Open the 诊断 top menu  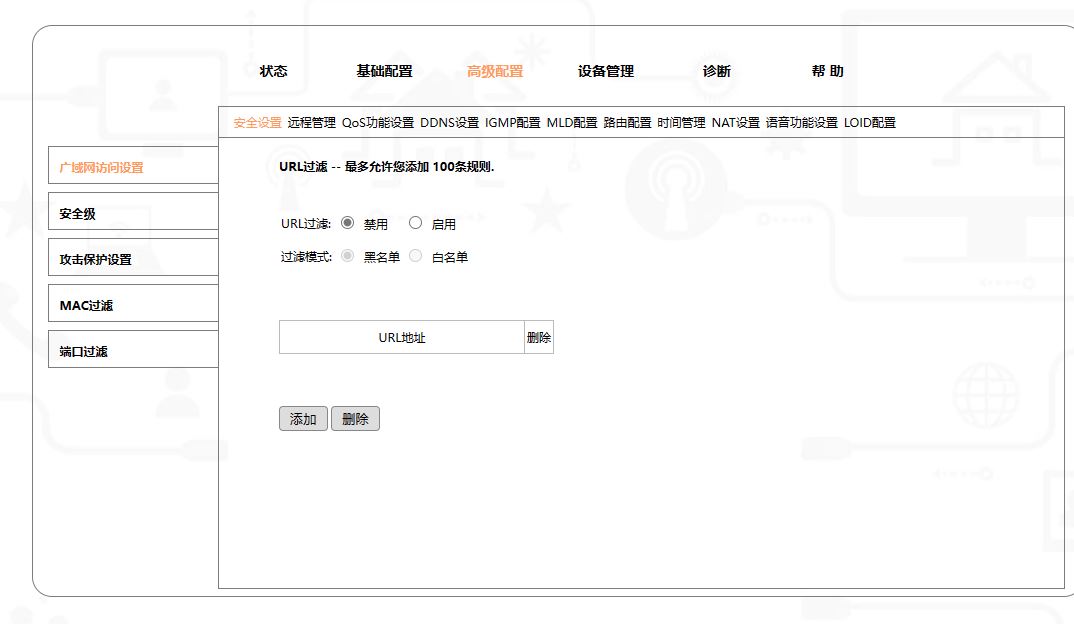click(716, 71)
